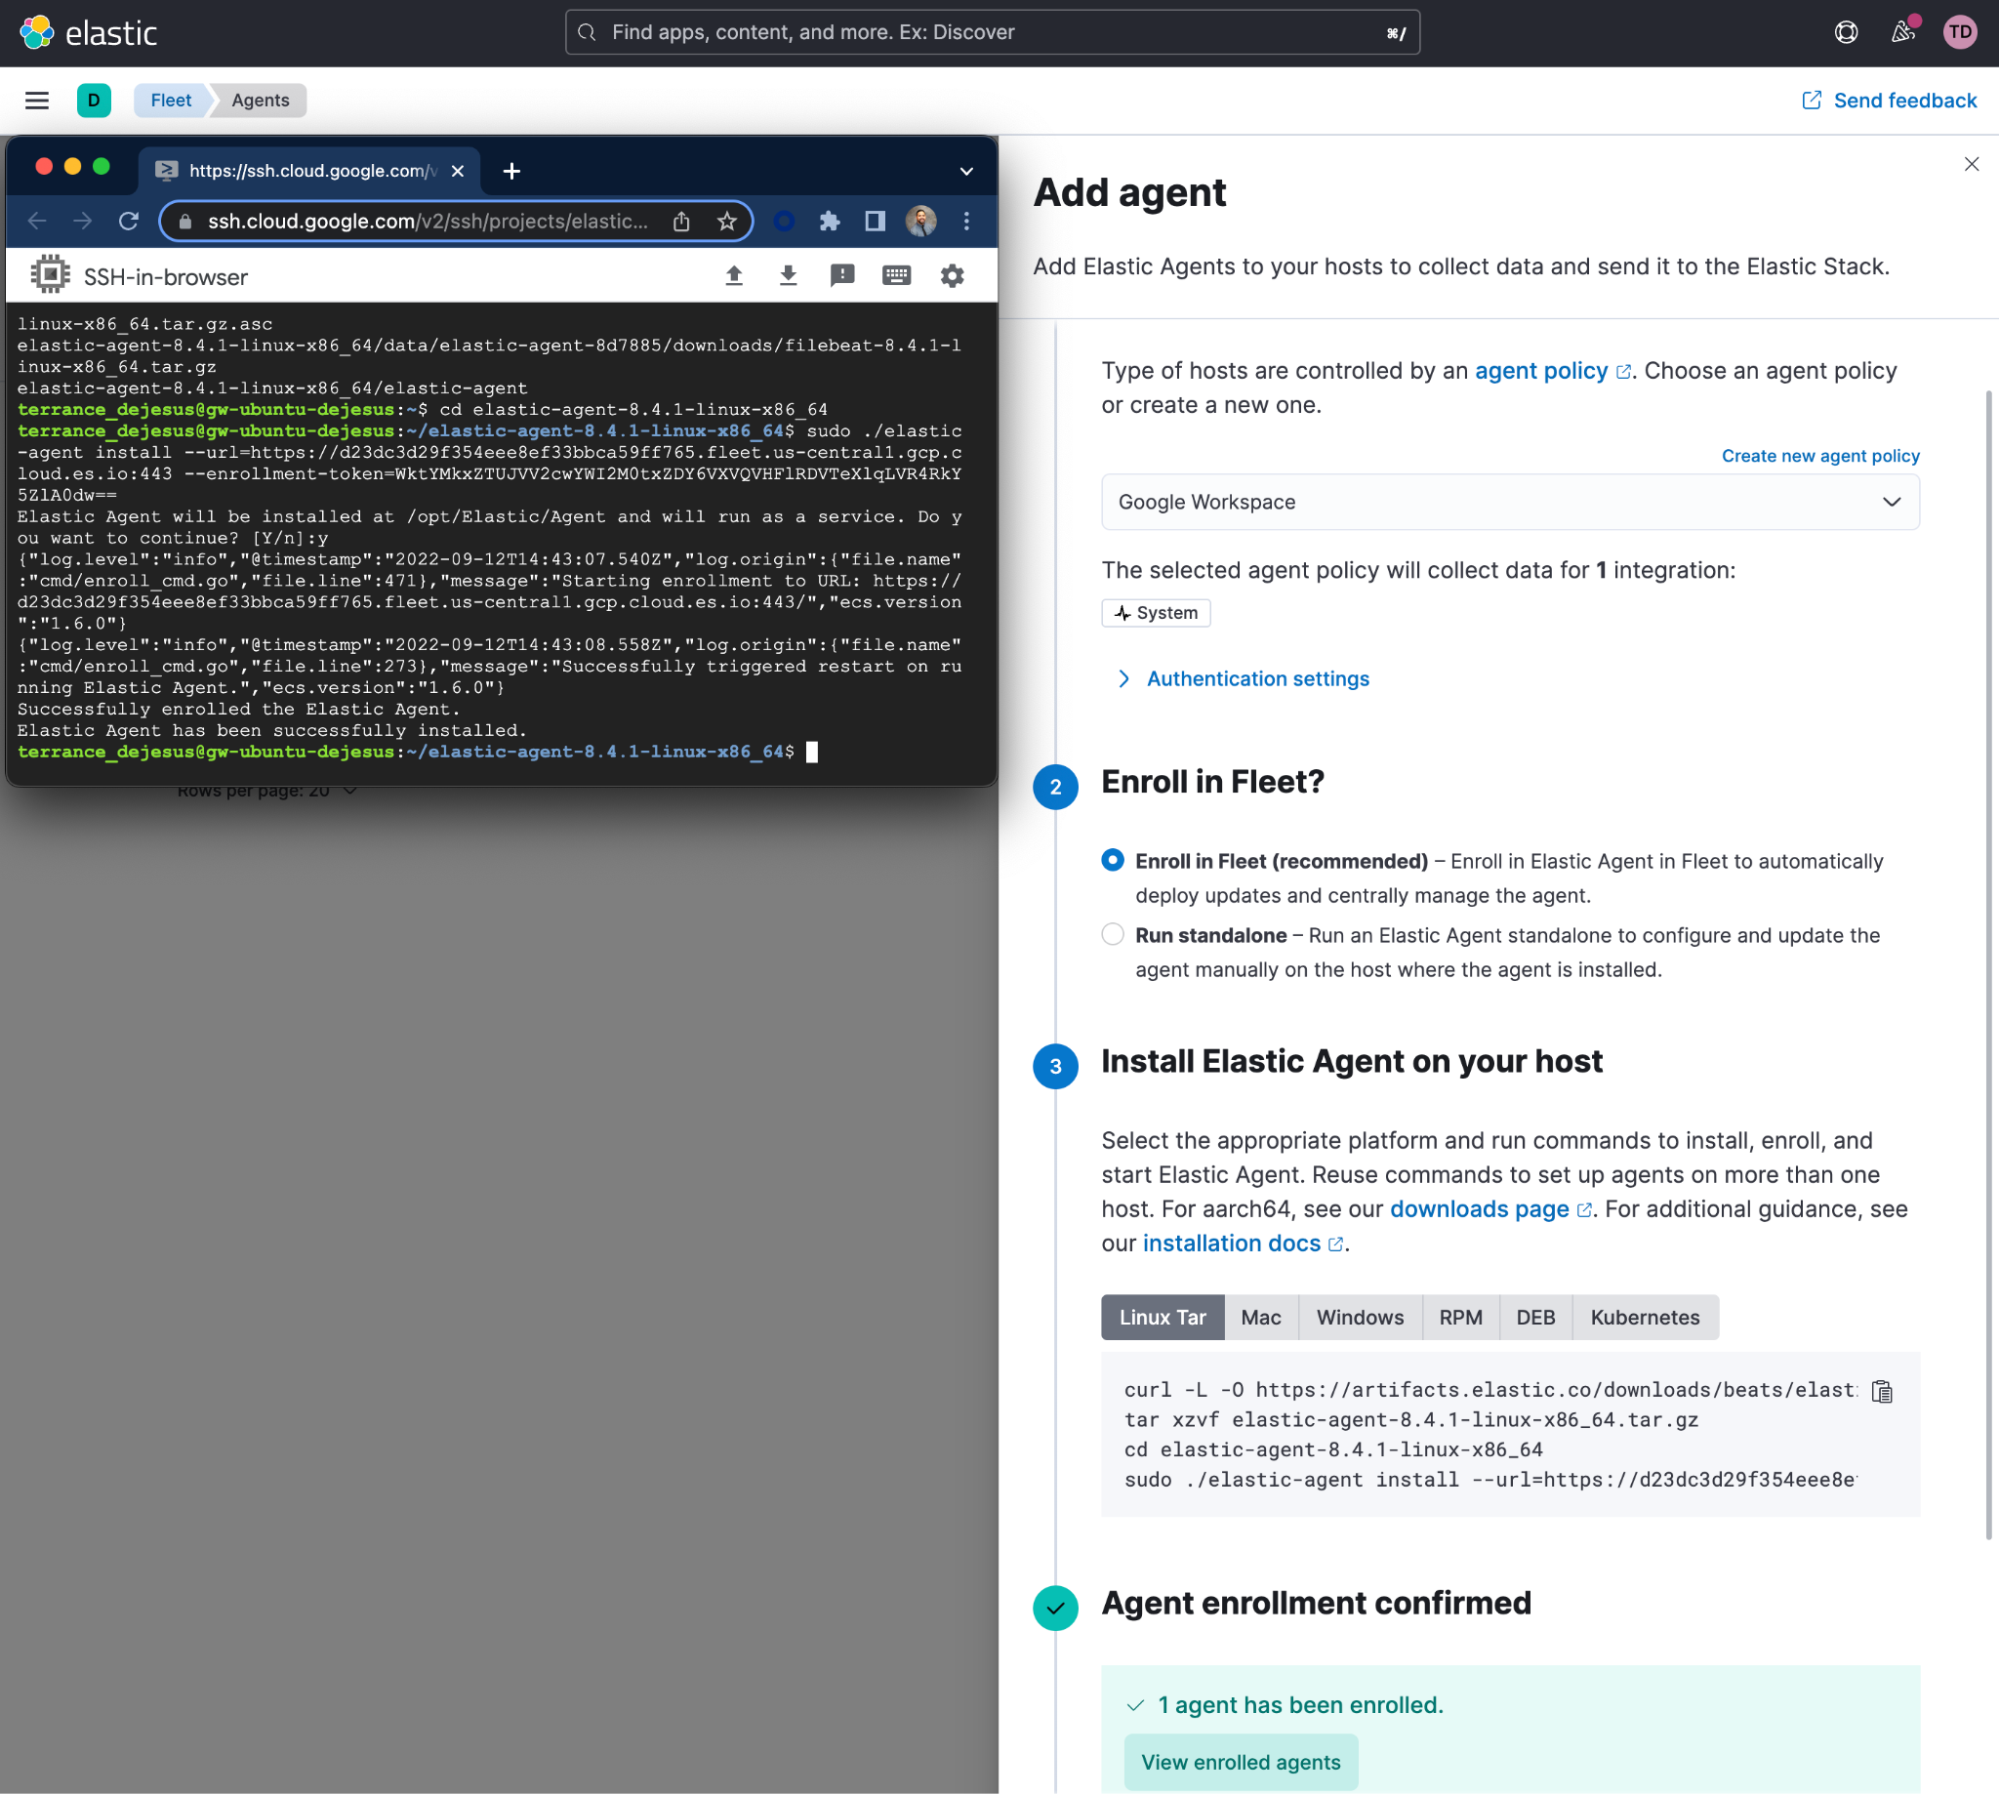The image size is (1999, 1795).
Task: Focus the Find apps search field
Action: click(992, 32)
